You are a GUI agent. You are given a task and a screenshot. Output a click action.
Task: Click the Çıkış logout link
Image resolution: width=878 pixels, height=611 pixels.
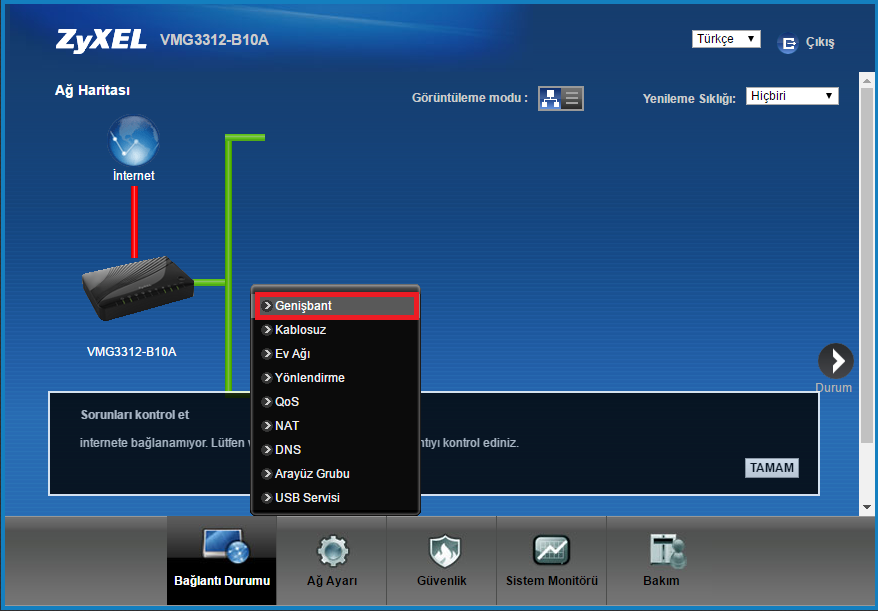coord(820,43)
